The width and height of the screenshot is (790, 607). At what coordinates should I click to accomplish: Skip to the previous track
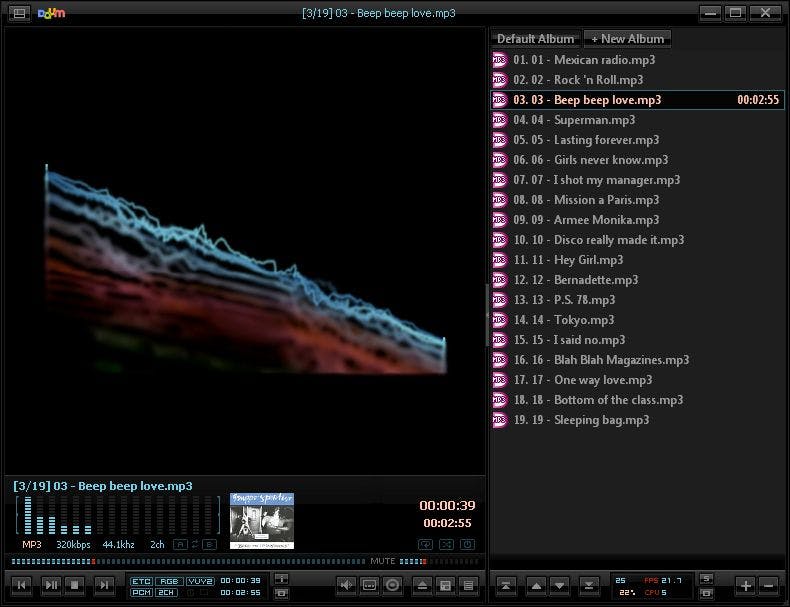pyautogui.click(x=22, y=585)
